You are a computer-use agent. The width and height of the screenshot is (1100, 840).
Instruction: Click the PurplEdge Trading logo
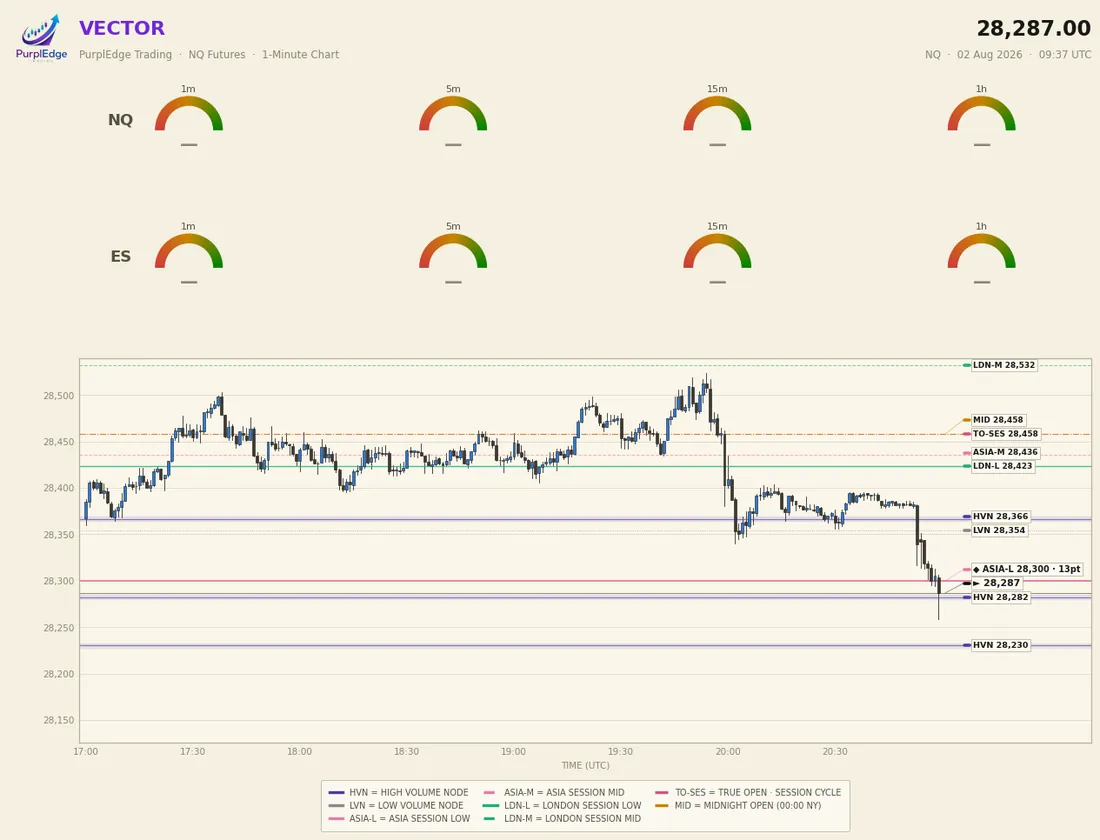click(41, 39)
